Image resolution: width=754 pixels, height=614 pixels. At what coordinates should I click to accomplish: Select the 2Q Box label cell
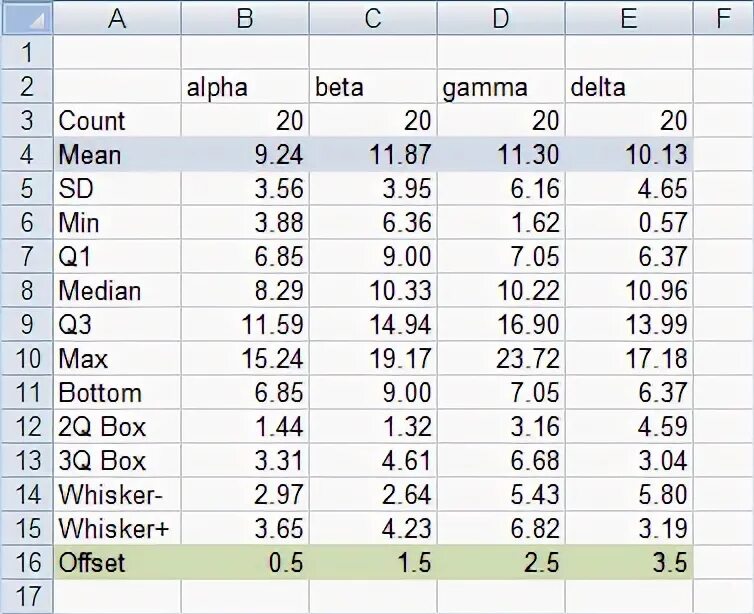[116, 427]
